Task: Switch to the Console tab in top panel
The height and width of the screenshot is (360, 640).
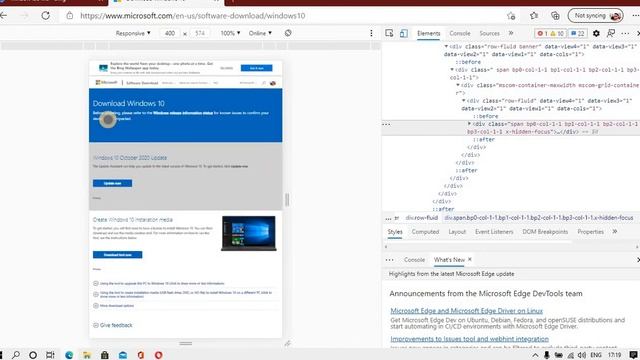Action: 460,33
